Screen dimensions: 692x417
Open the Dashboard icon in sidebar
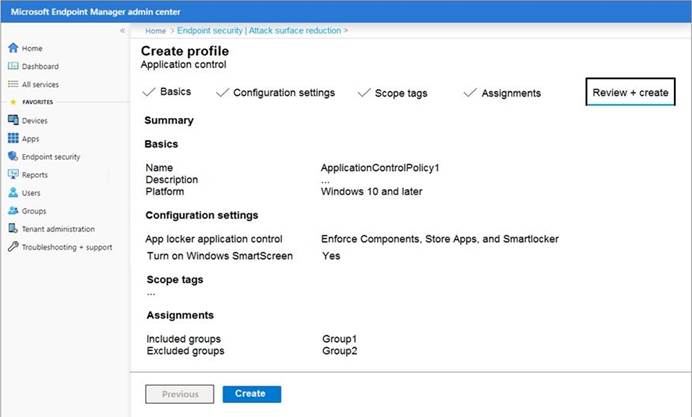[13, 66]
